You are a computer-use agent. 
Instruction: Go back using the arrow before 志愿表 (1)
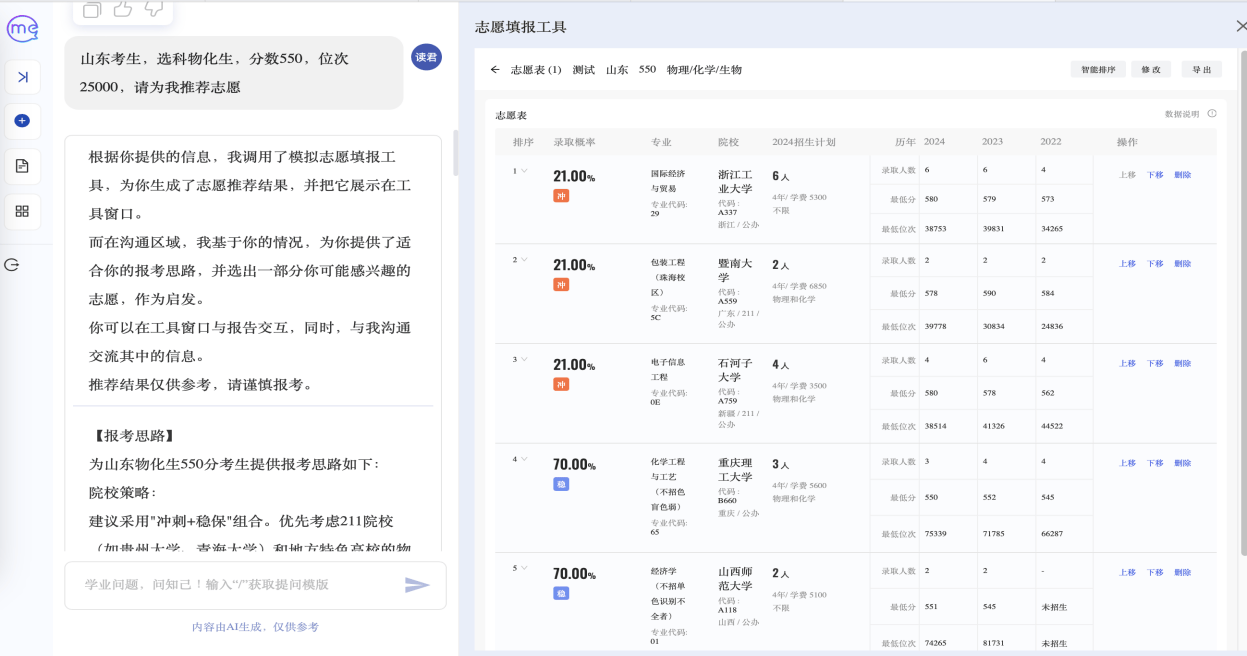pyautogui.click(x=495, y=70)
